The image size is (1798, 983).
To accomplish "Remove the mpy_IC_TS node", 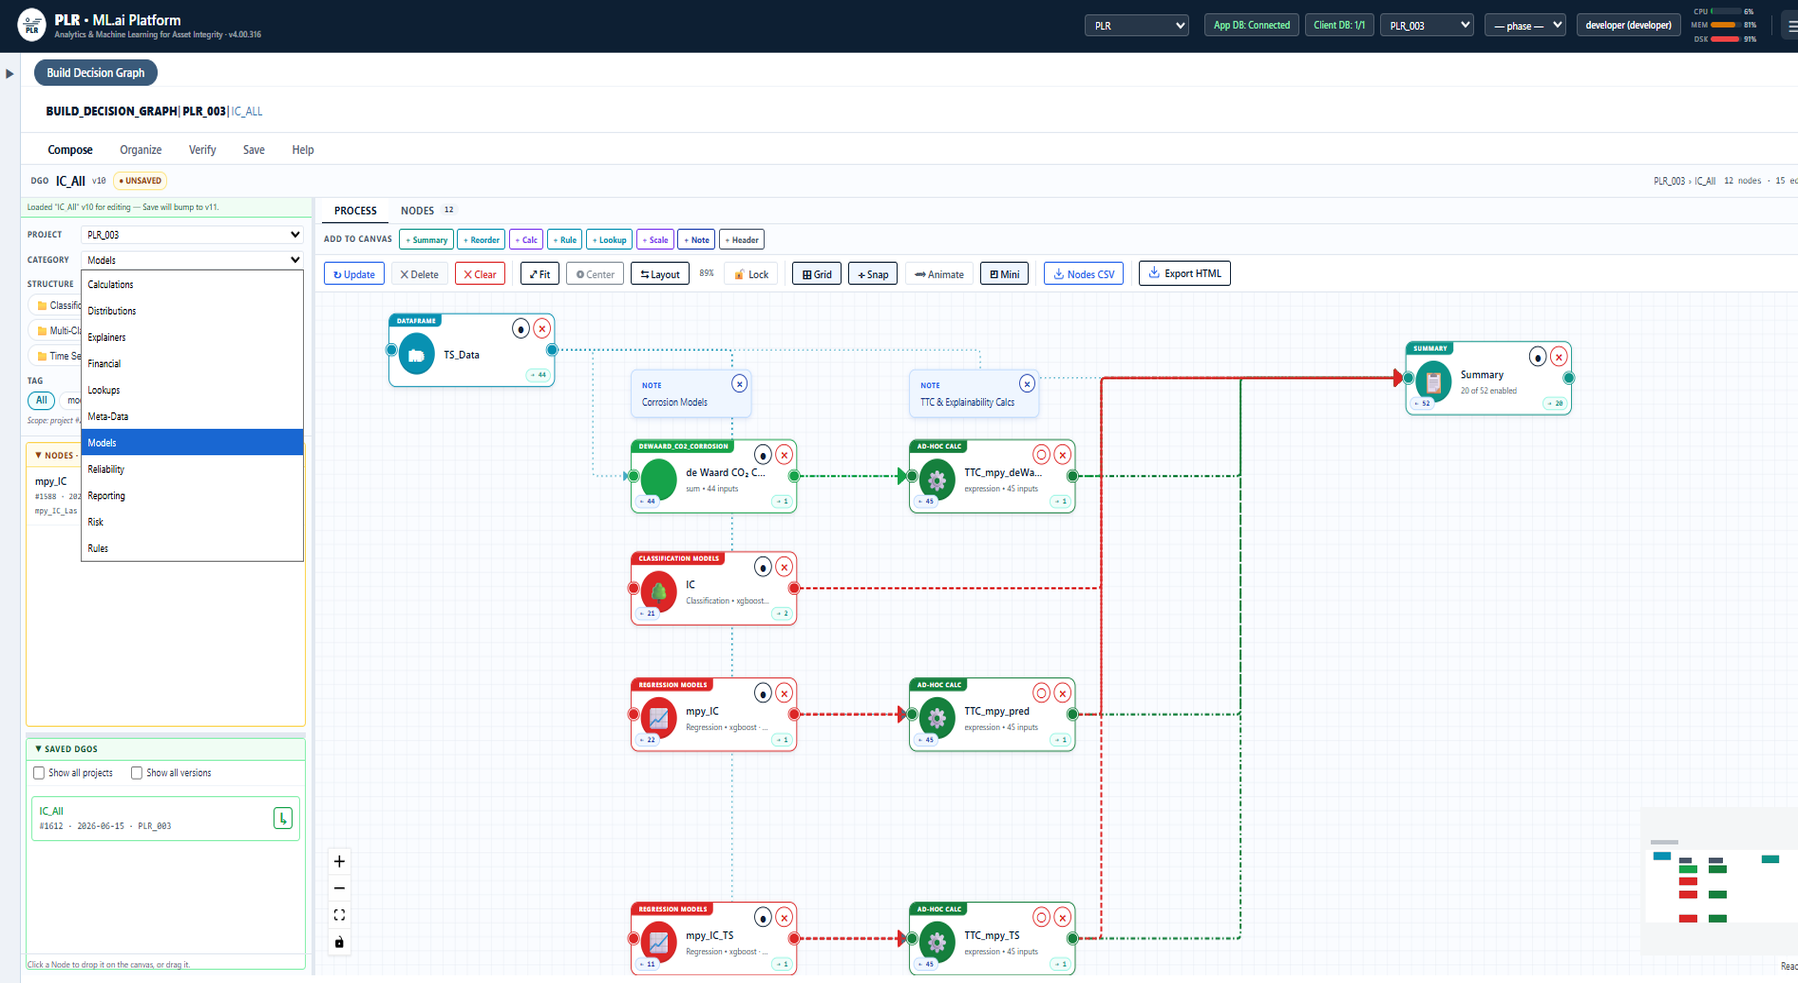I will pyautogui.click(x=784, y=917).
